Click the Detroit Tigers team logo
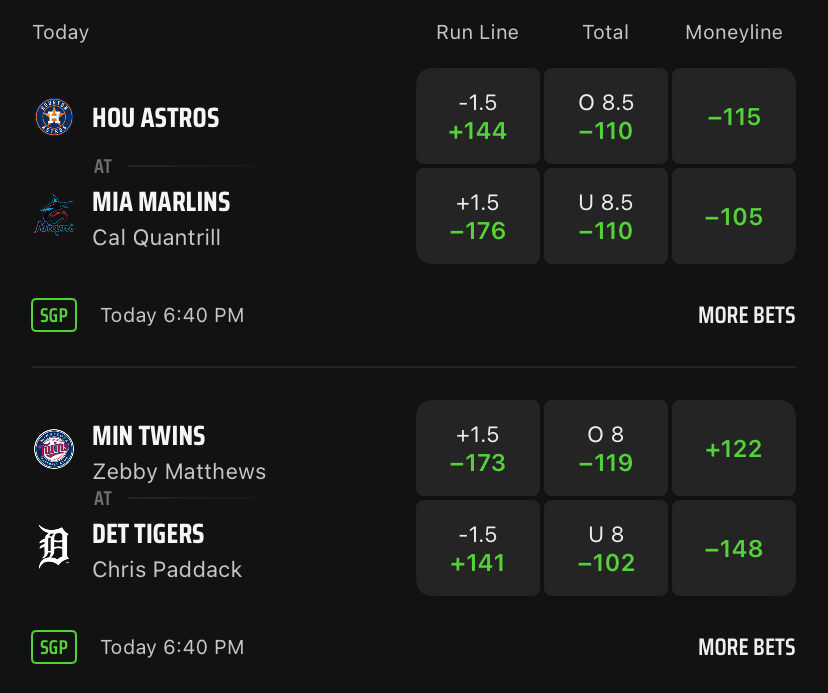The height and width of the screenshot is (693, 828). (x=54, y=548)
